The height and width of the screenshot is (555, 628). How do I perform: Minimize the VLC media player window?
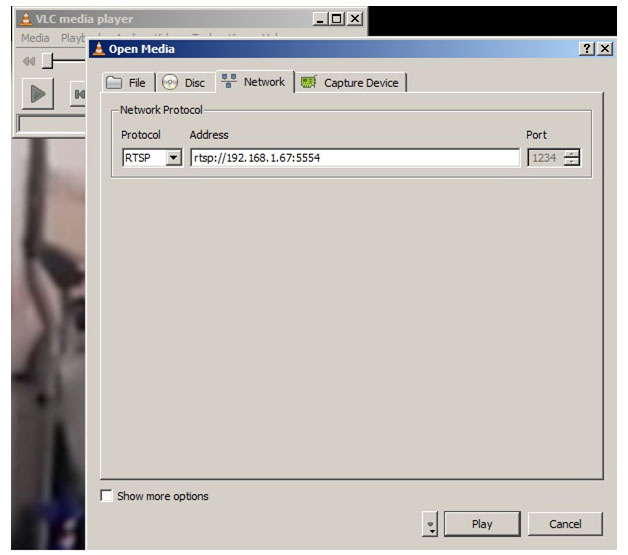[x=320, y=19]
